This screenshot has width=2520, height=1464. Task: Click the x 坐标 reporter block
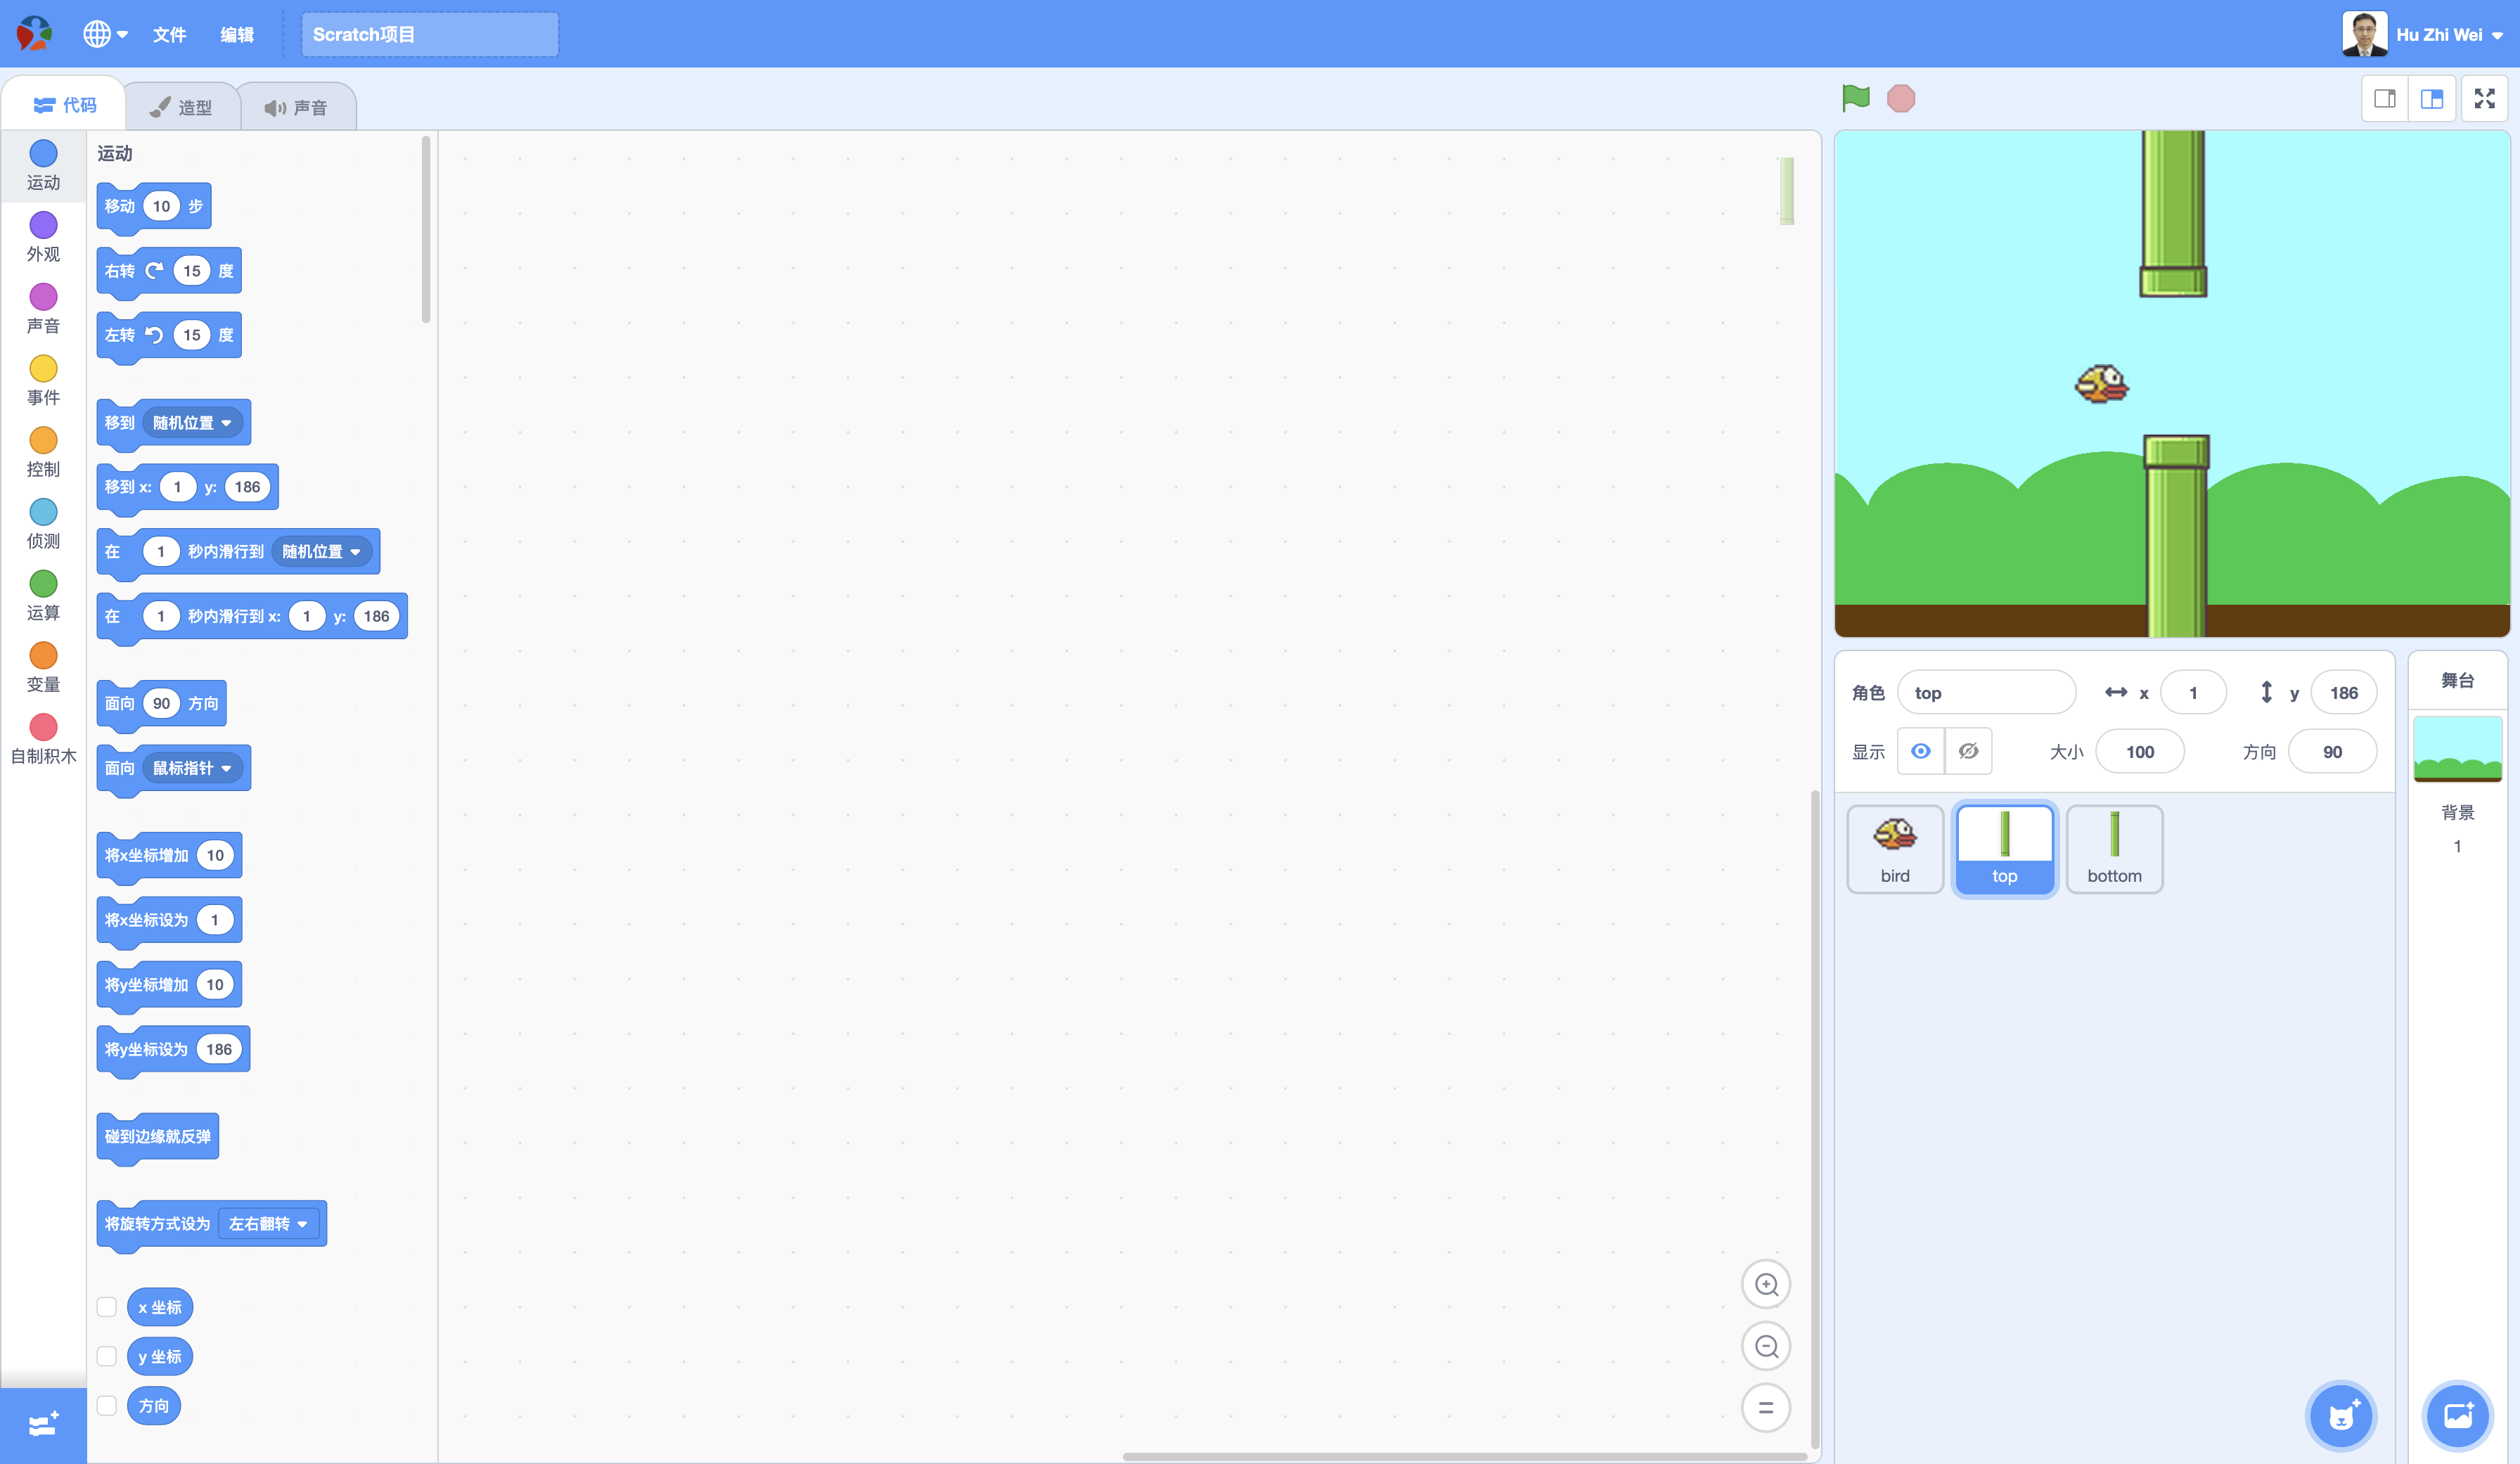point(160,1307)
